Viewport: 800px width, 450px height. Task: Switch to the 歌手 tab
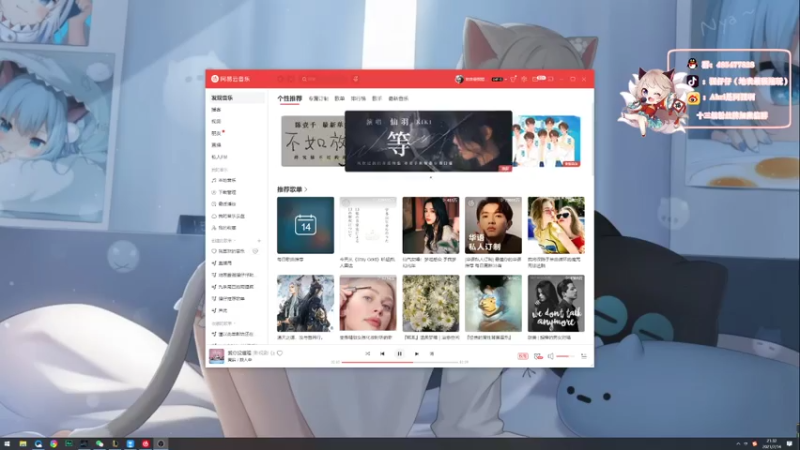pyautogui.click(x=377, y=98)
